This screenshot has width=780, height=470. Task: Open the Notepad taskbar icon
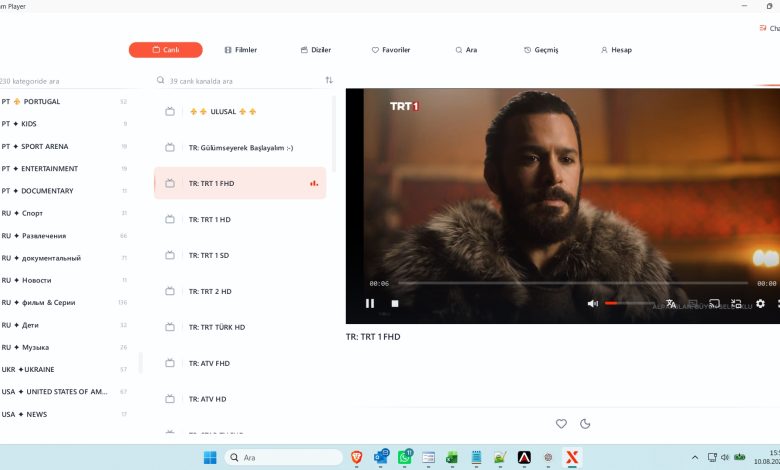tap(476, 458)
